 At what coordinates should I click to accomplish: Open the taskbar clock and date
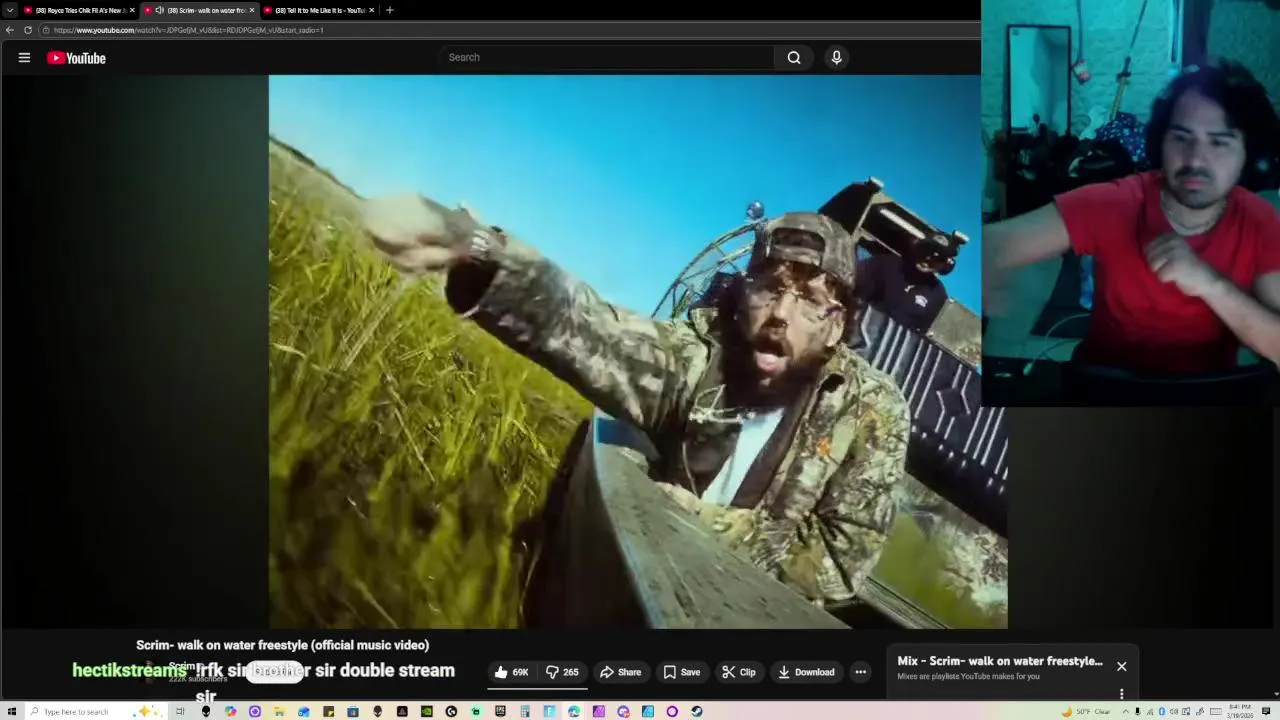coord(1241,711)
